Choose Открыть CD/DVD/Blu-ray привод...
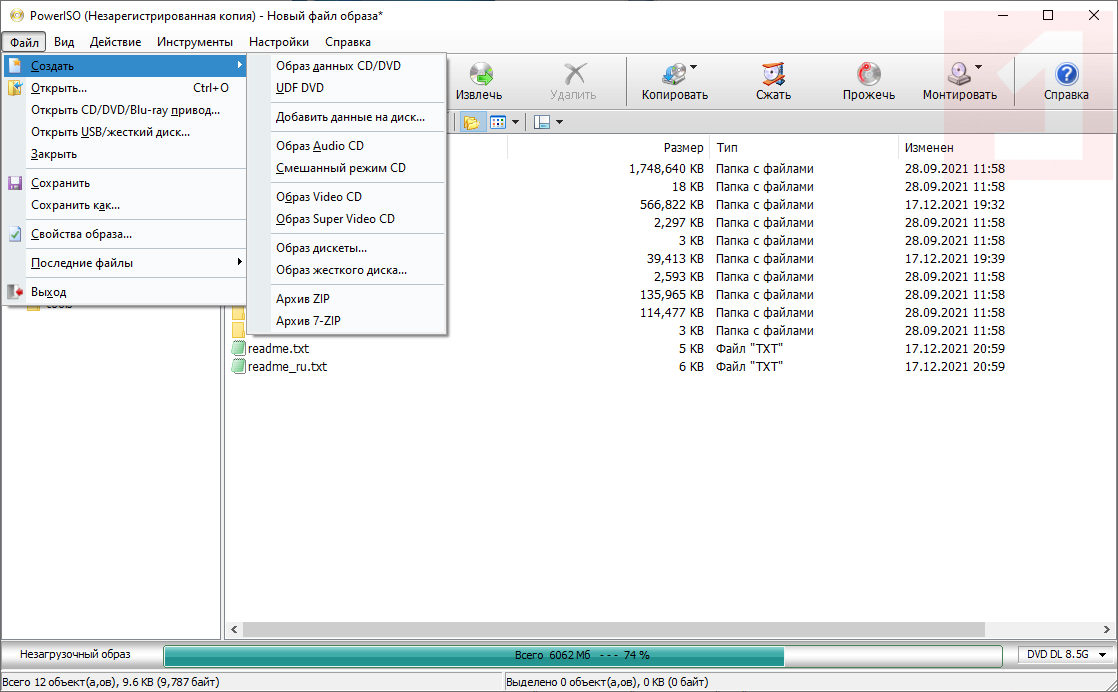The width and height of the screenshot is (1118, 692). (125, 110)
